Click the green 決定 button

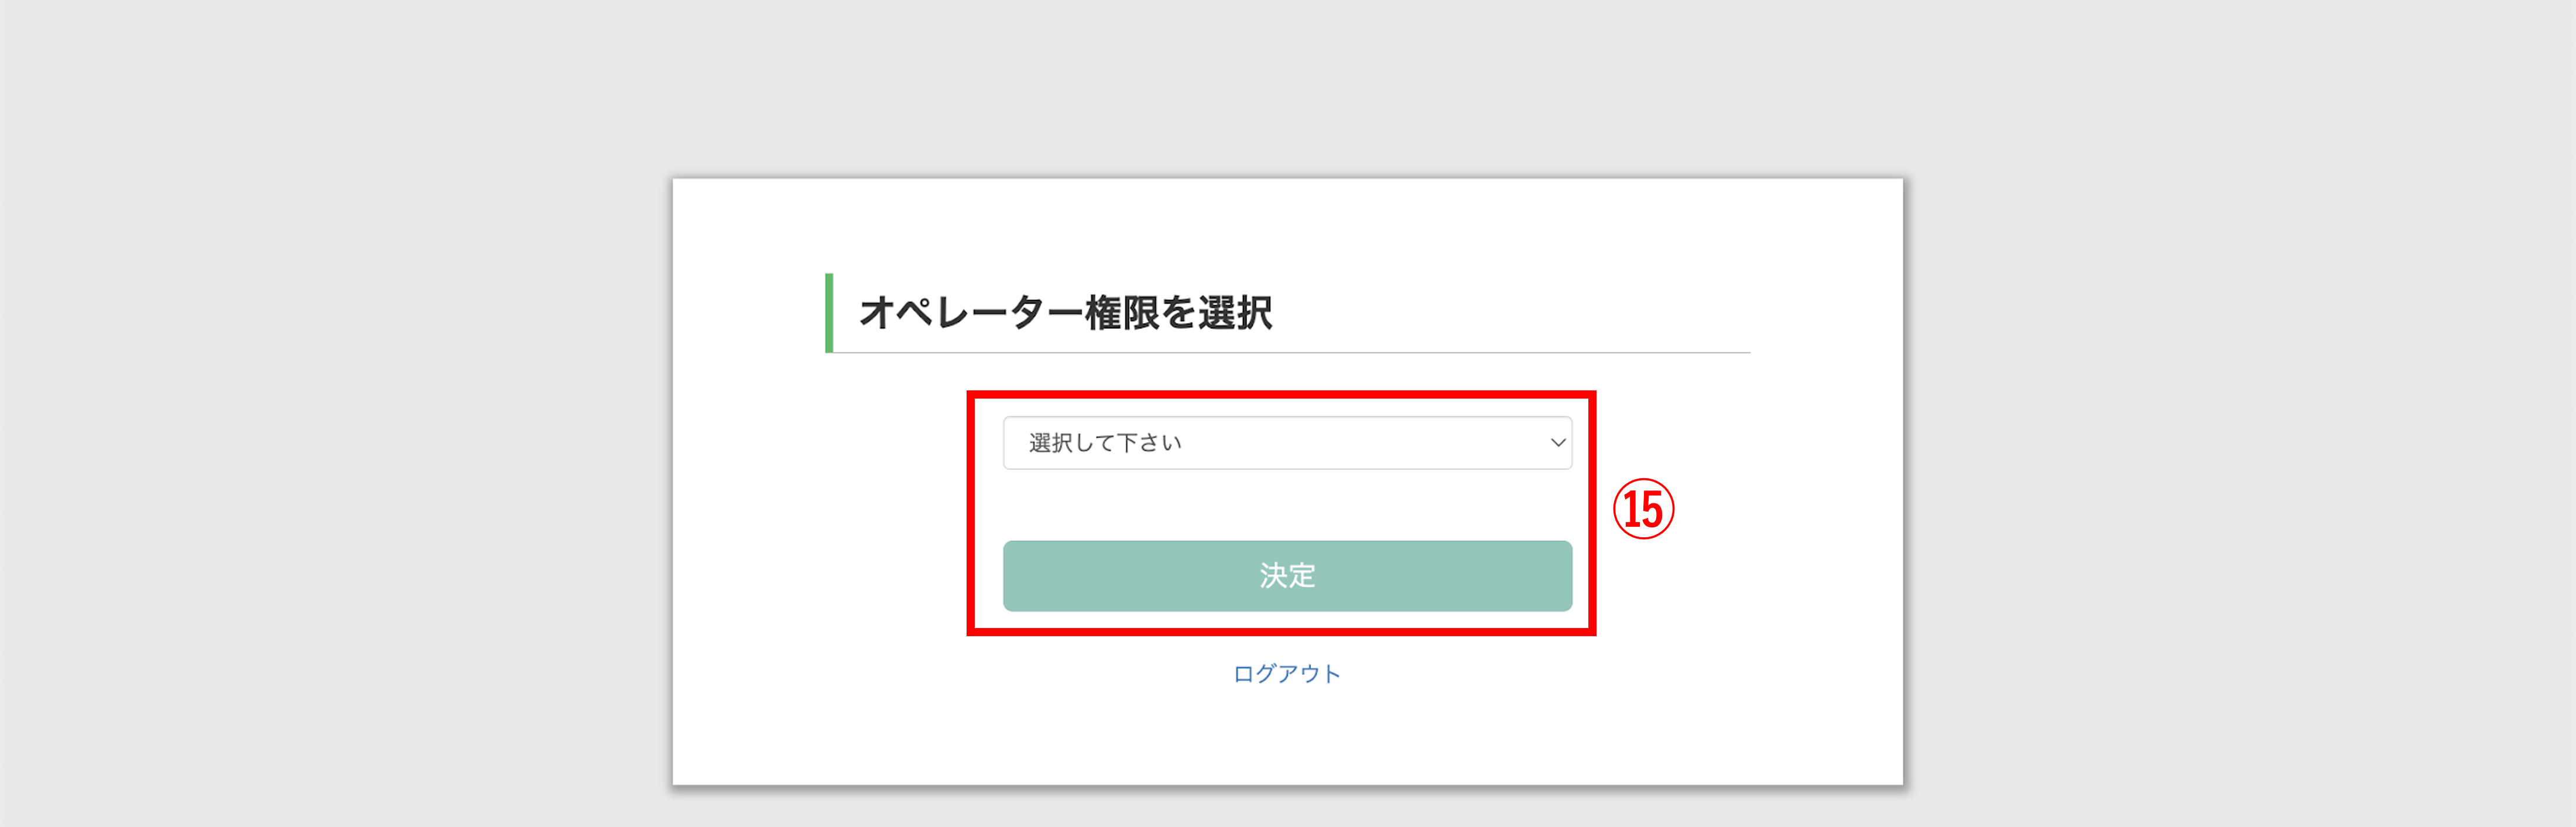[1287, 576]
